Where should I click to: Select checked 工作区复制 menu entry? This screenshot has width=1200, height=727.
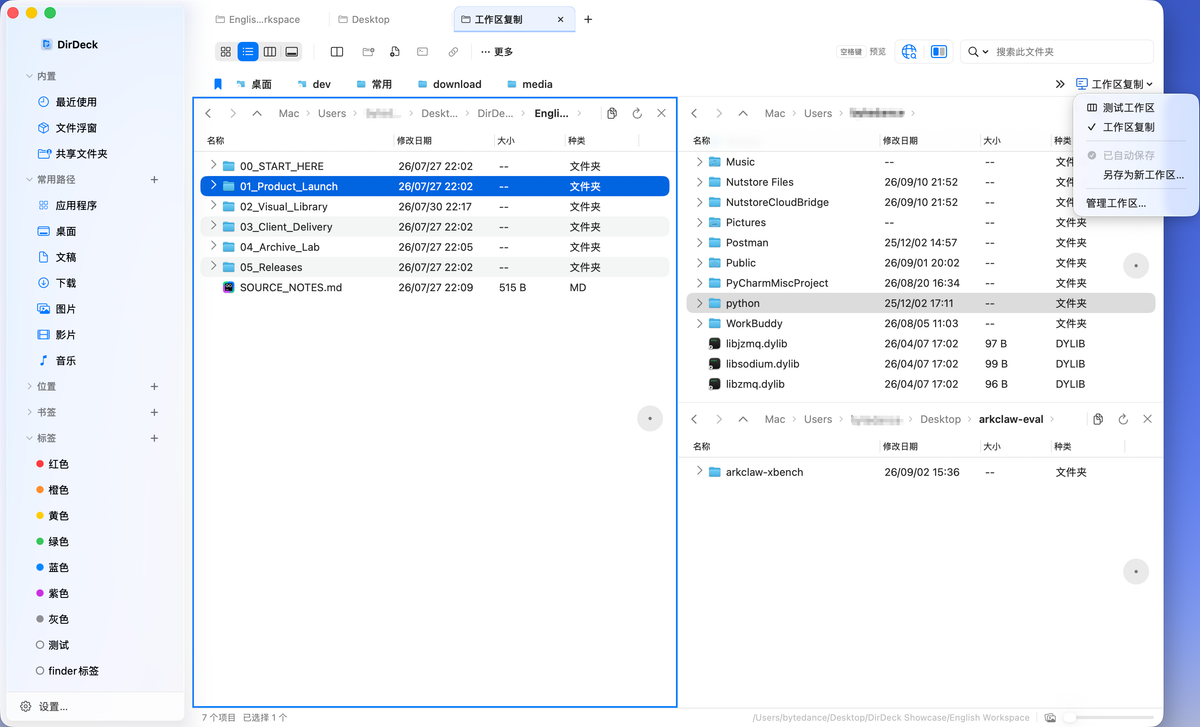pos(1129,127)
